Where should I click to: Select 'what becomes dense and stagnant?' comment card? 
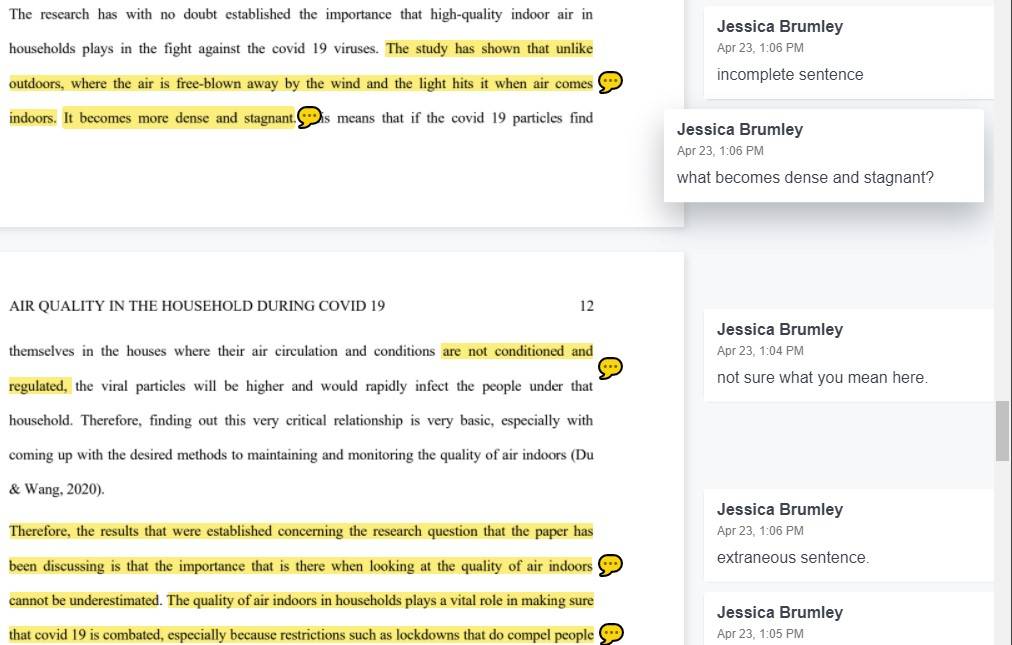coord(824,155)
